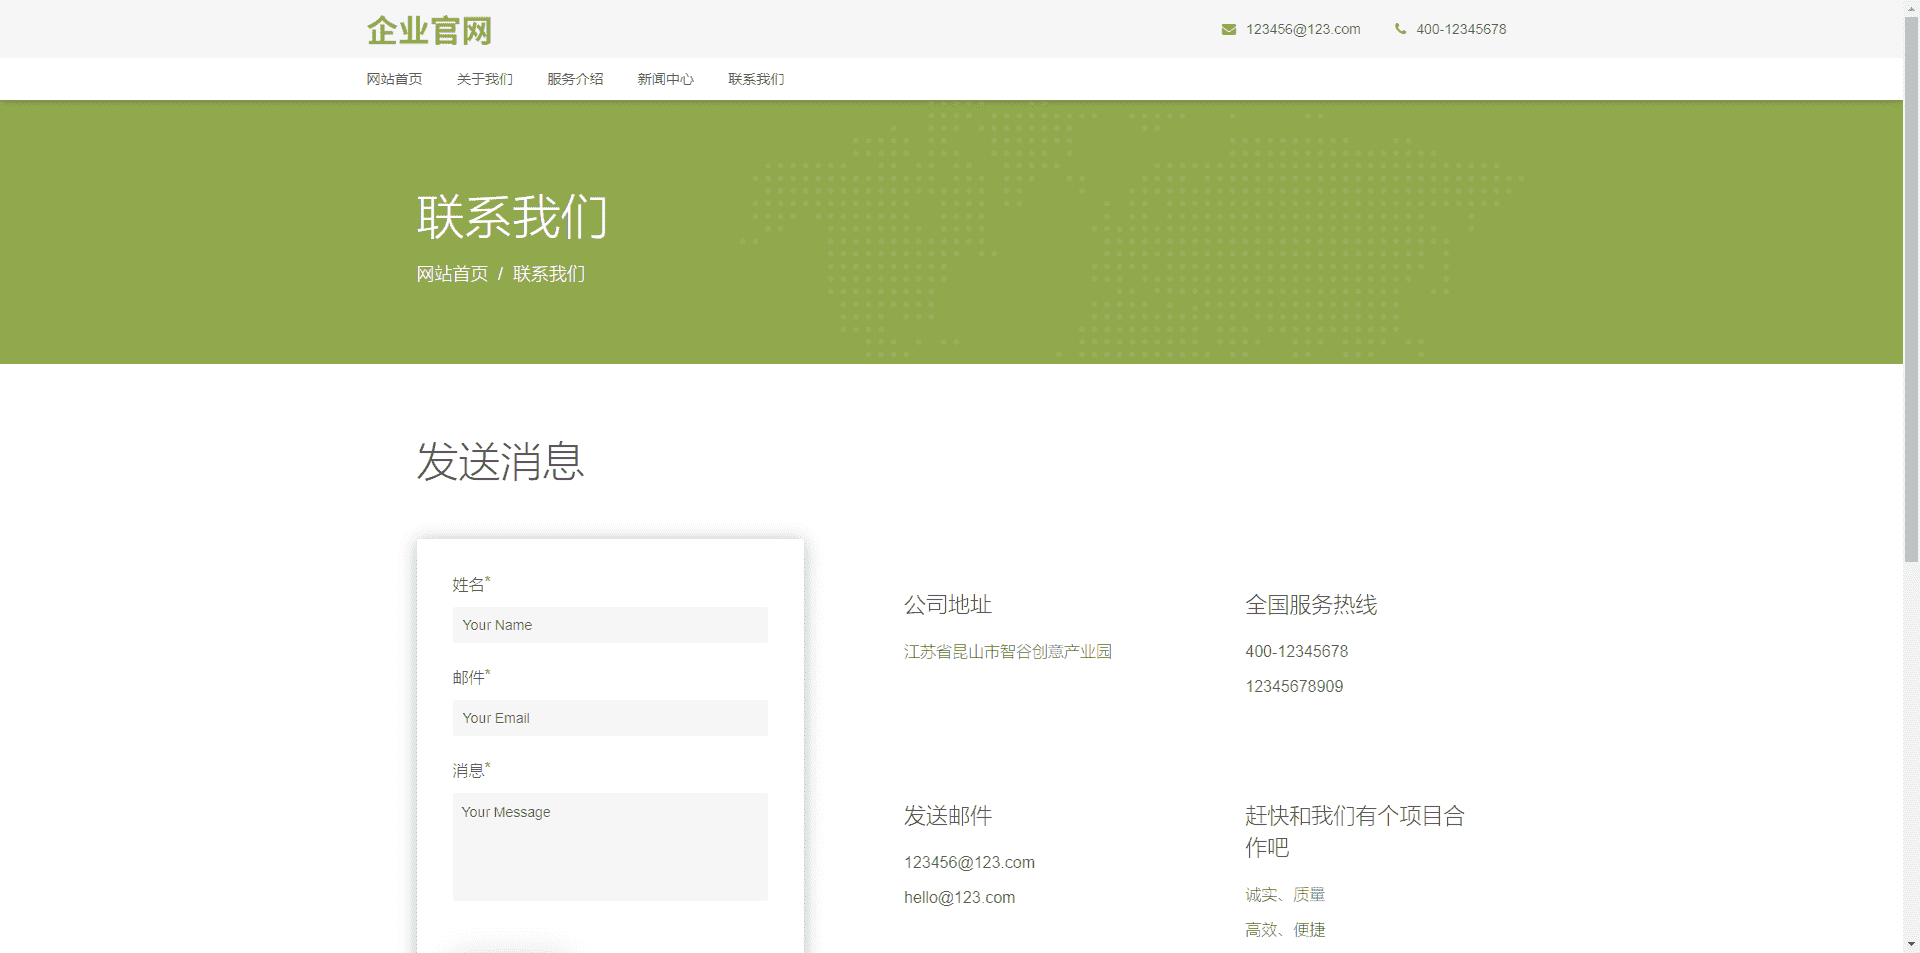
Task: Open the 服务介绍 menu item
Action: pyautogui.click(x=575, y=79)
